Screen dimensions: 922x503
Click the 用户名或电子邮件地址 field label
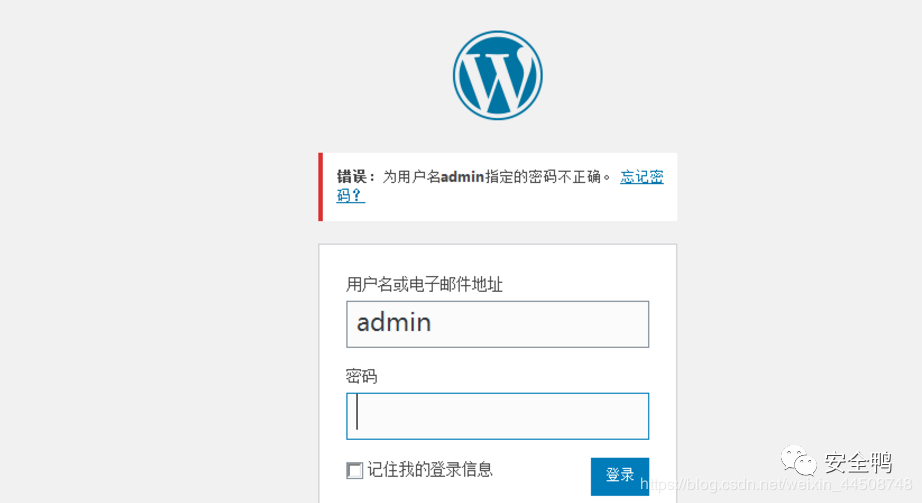[x=424, y=285]
